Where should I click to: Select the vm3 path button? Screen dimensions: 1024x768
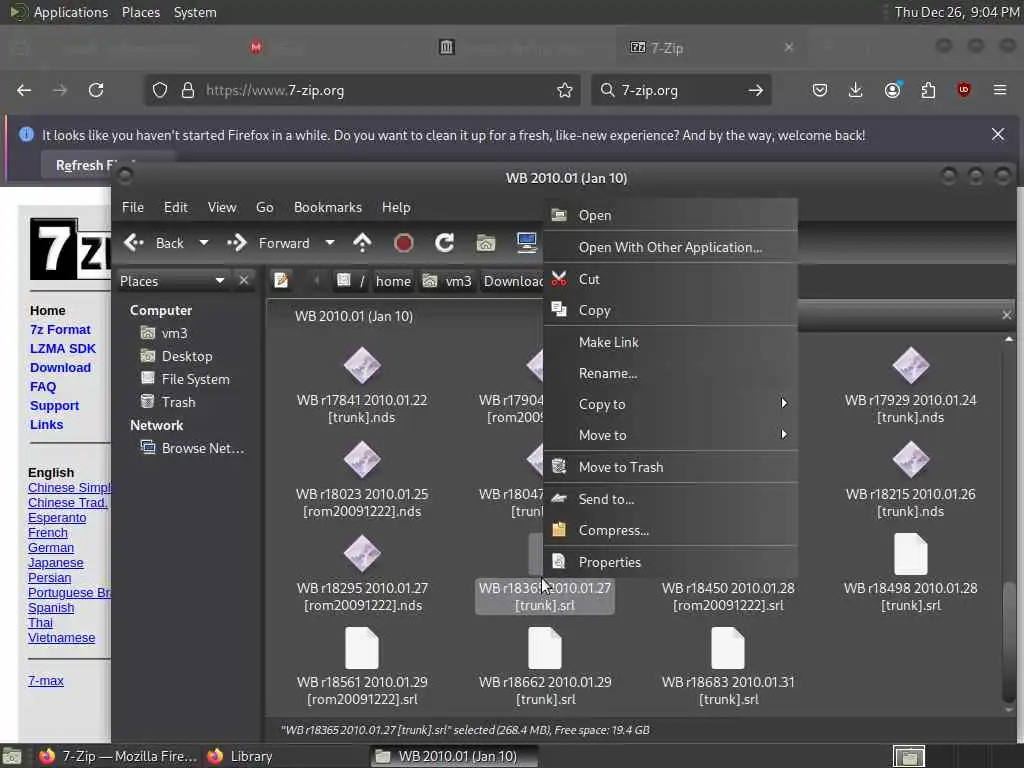(x=447, y=281)
